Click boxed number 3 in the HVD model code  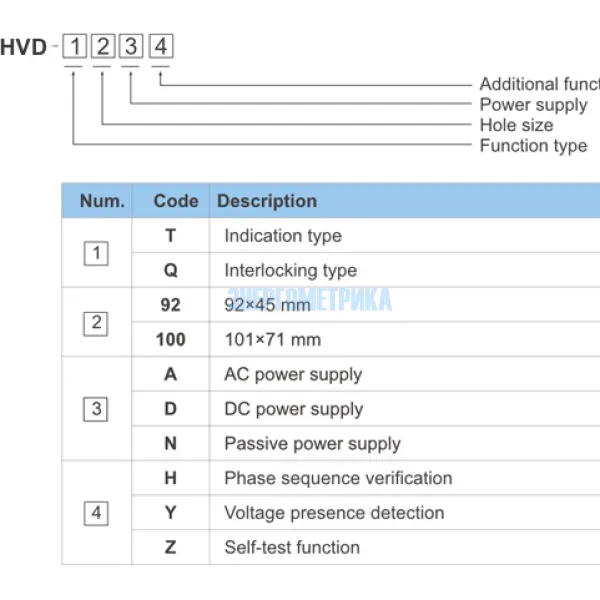132,46
